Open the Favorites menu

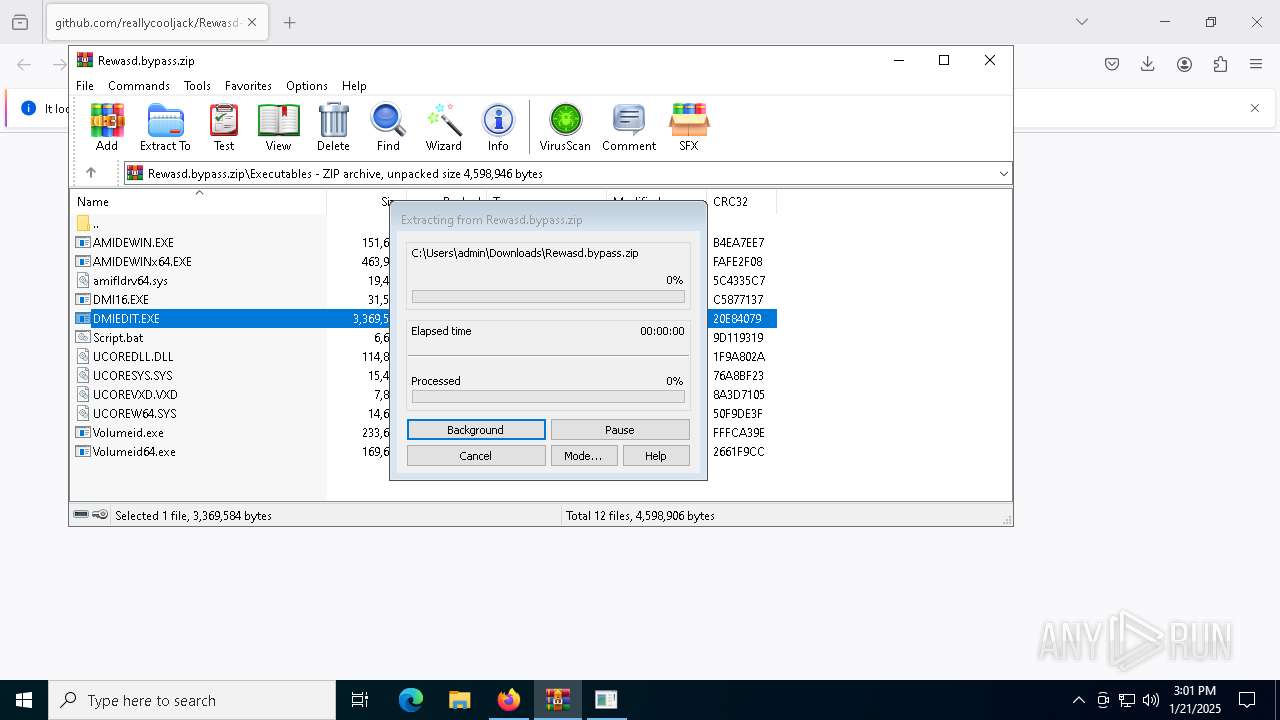[248, 86]
